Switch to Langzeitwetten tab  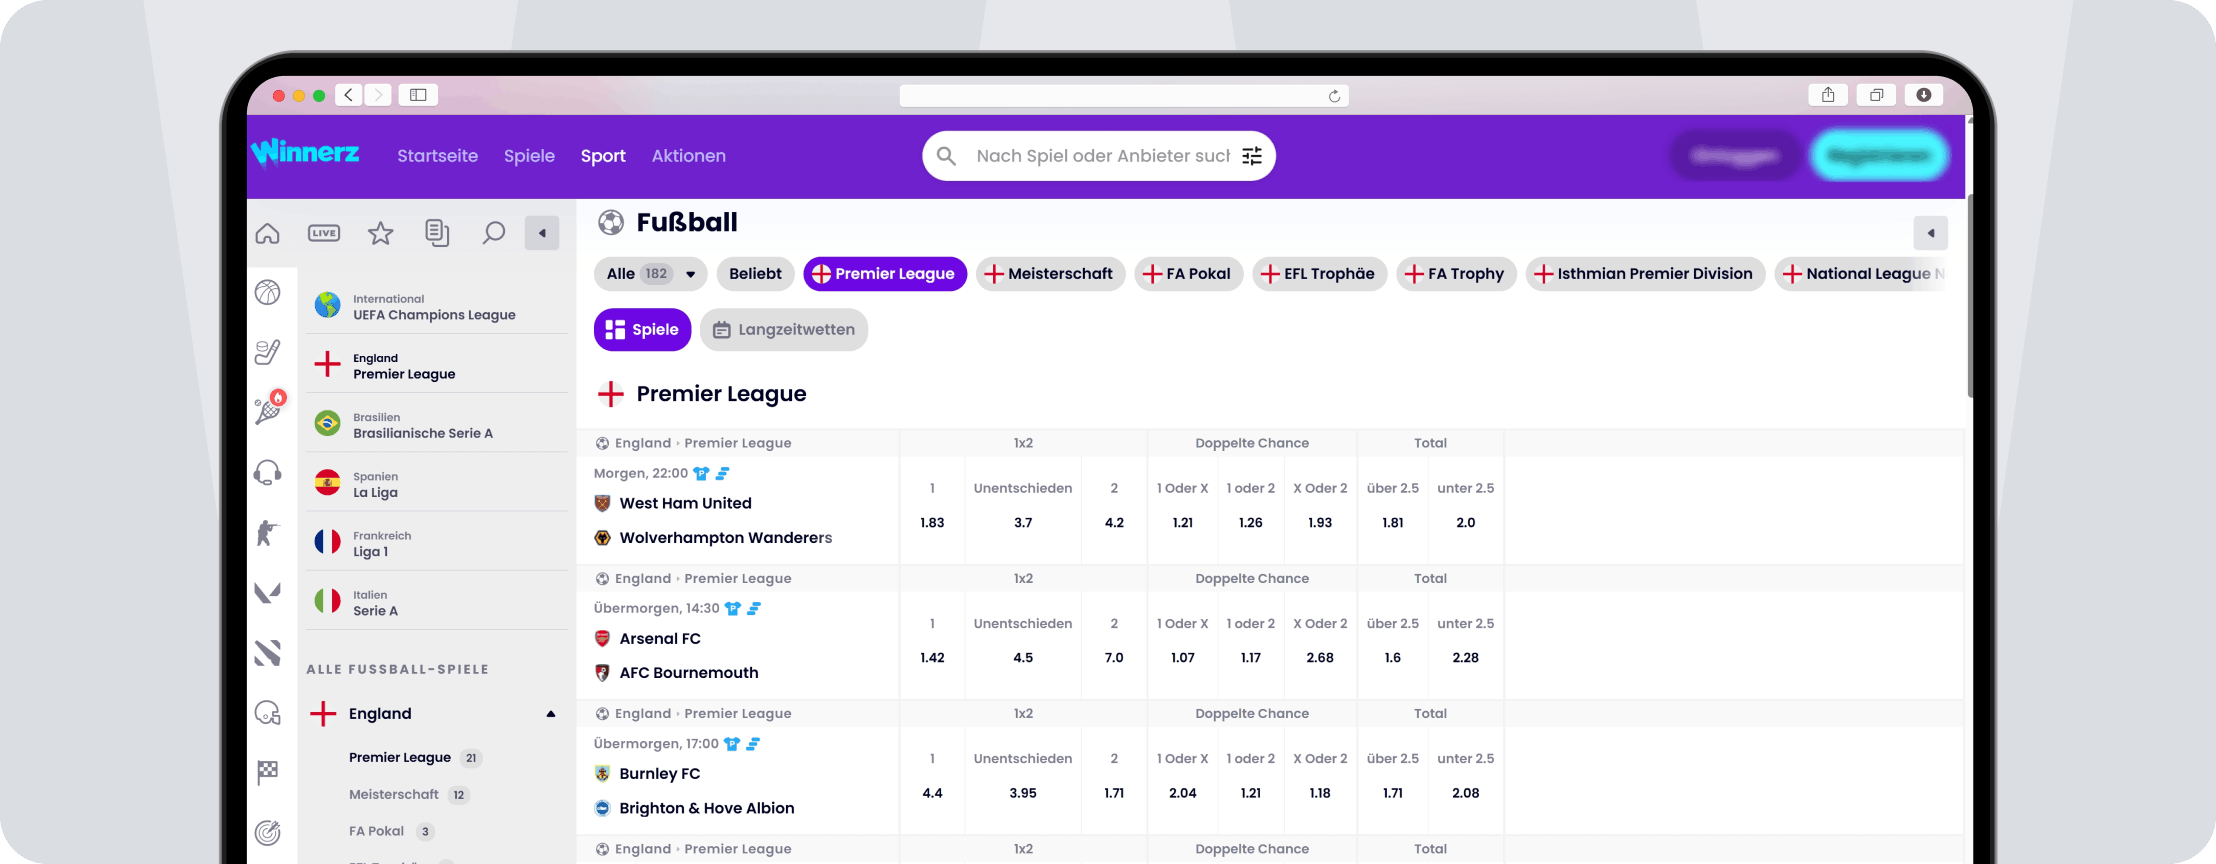coord(784,330)
